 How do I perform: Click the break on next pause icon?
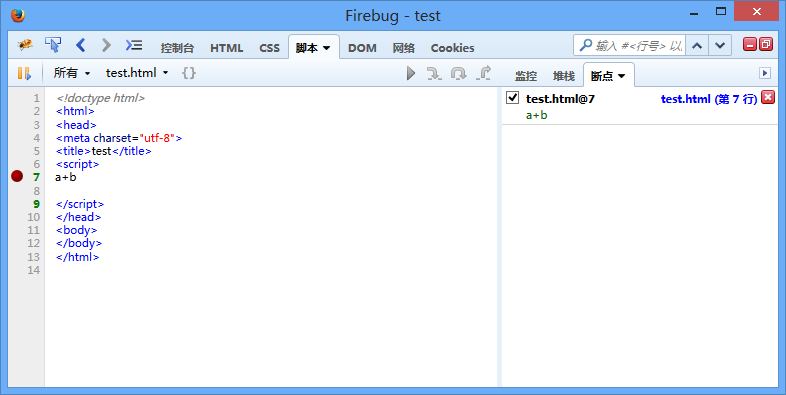(x=24, y=73)
